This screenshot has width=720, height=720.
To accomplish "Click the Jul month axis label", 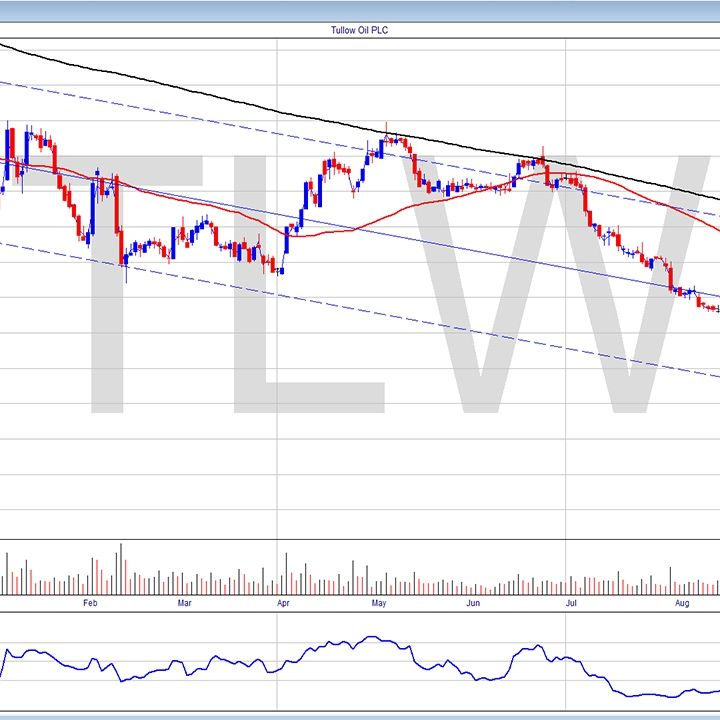I will point(570,604).
